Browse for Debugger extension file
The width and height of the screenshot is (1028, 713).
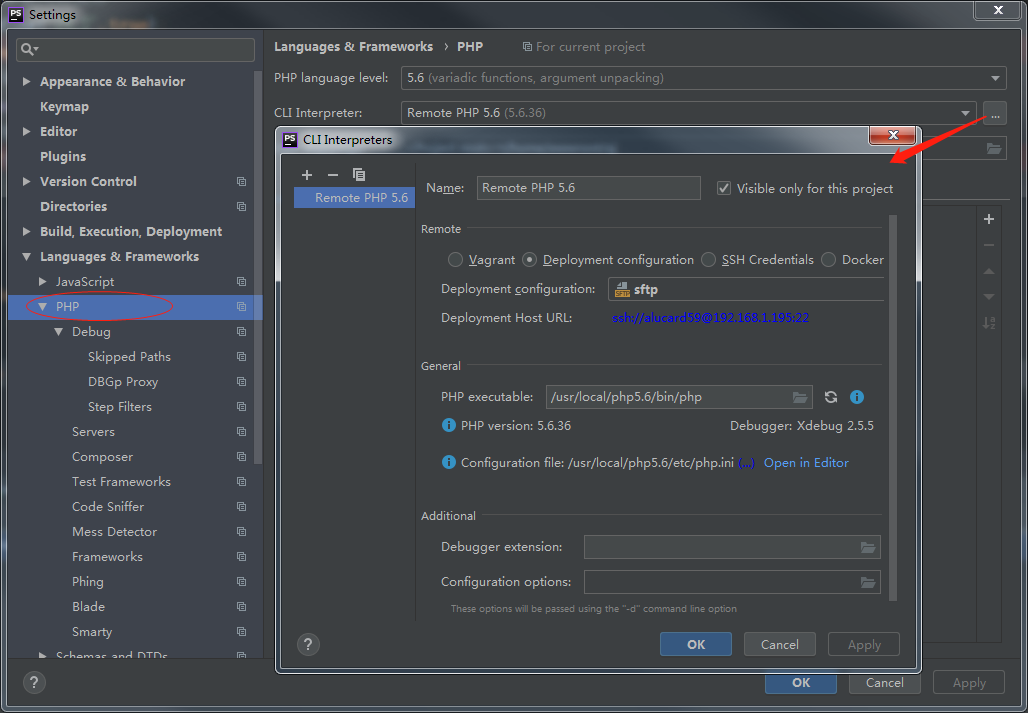[868, 547]
